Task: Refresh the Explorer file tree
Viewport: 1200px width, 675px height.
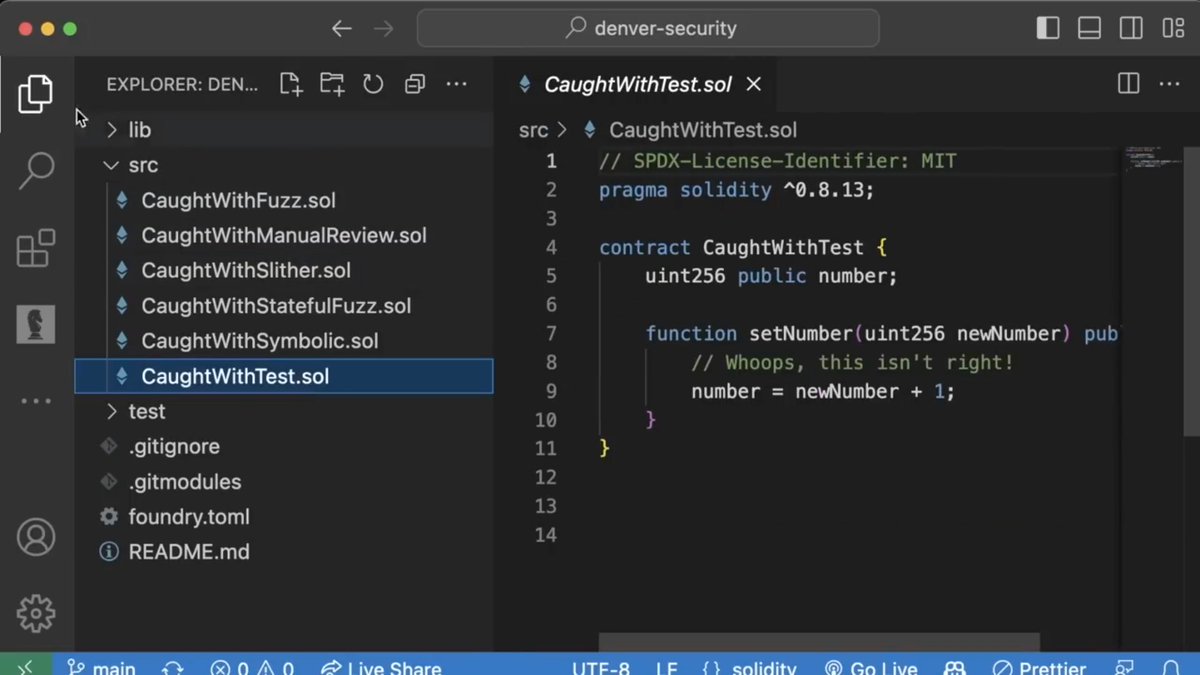Action: point(373,84)
